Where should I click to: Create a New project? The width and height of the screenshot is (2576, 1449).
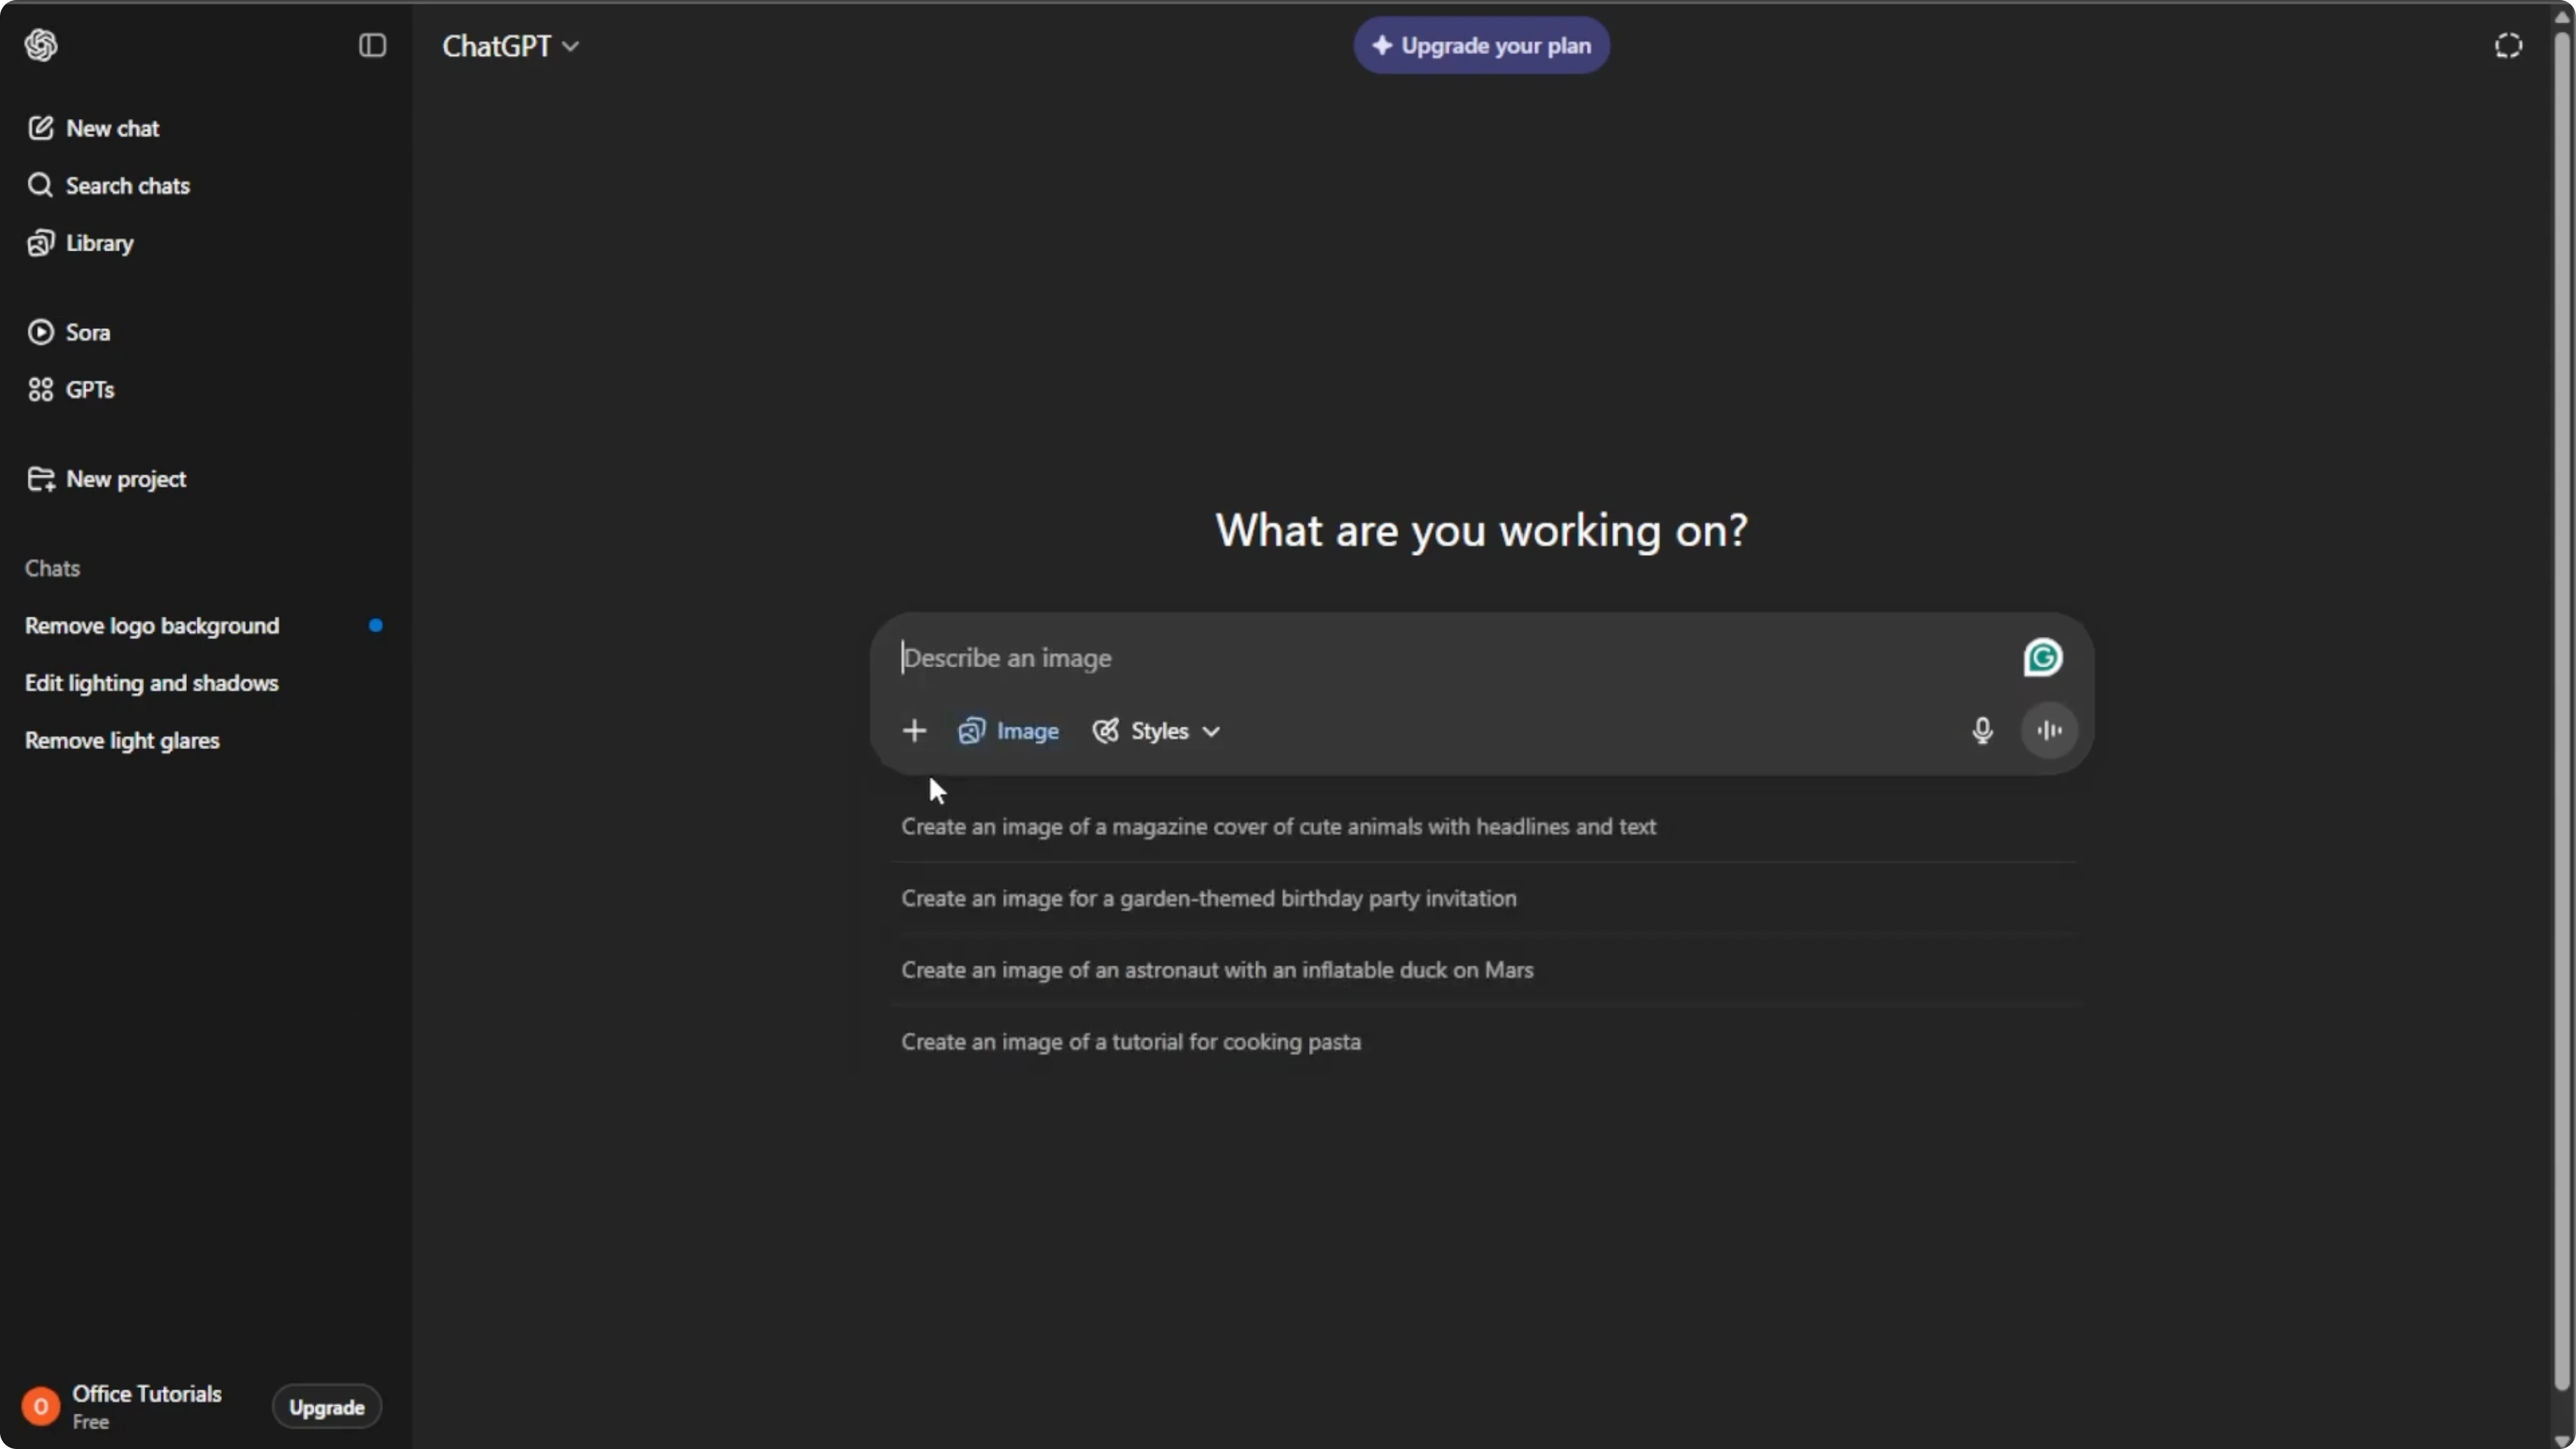tap(205, 479)
